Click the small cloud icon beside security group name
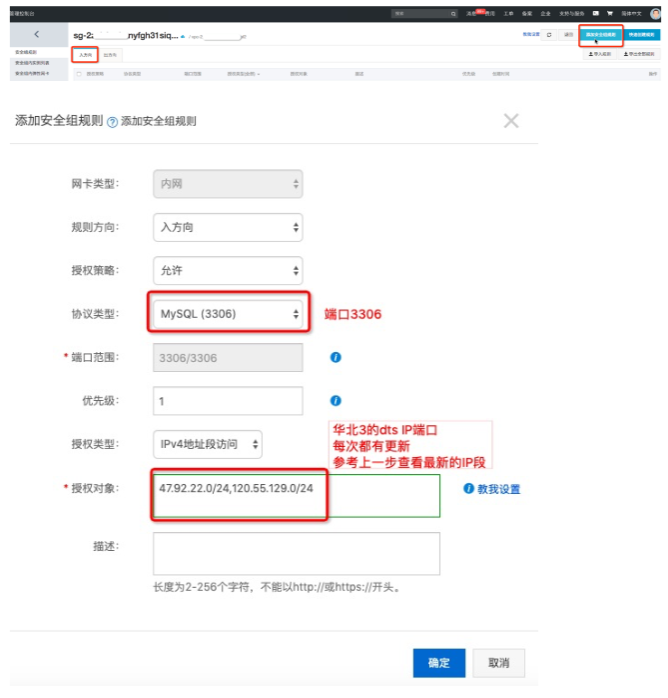The image size is (668, 698). (x=182, y=37)
